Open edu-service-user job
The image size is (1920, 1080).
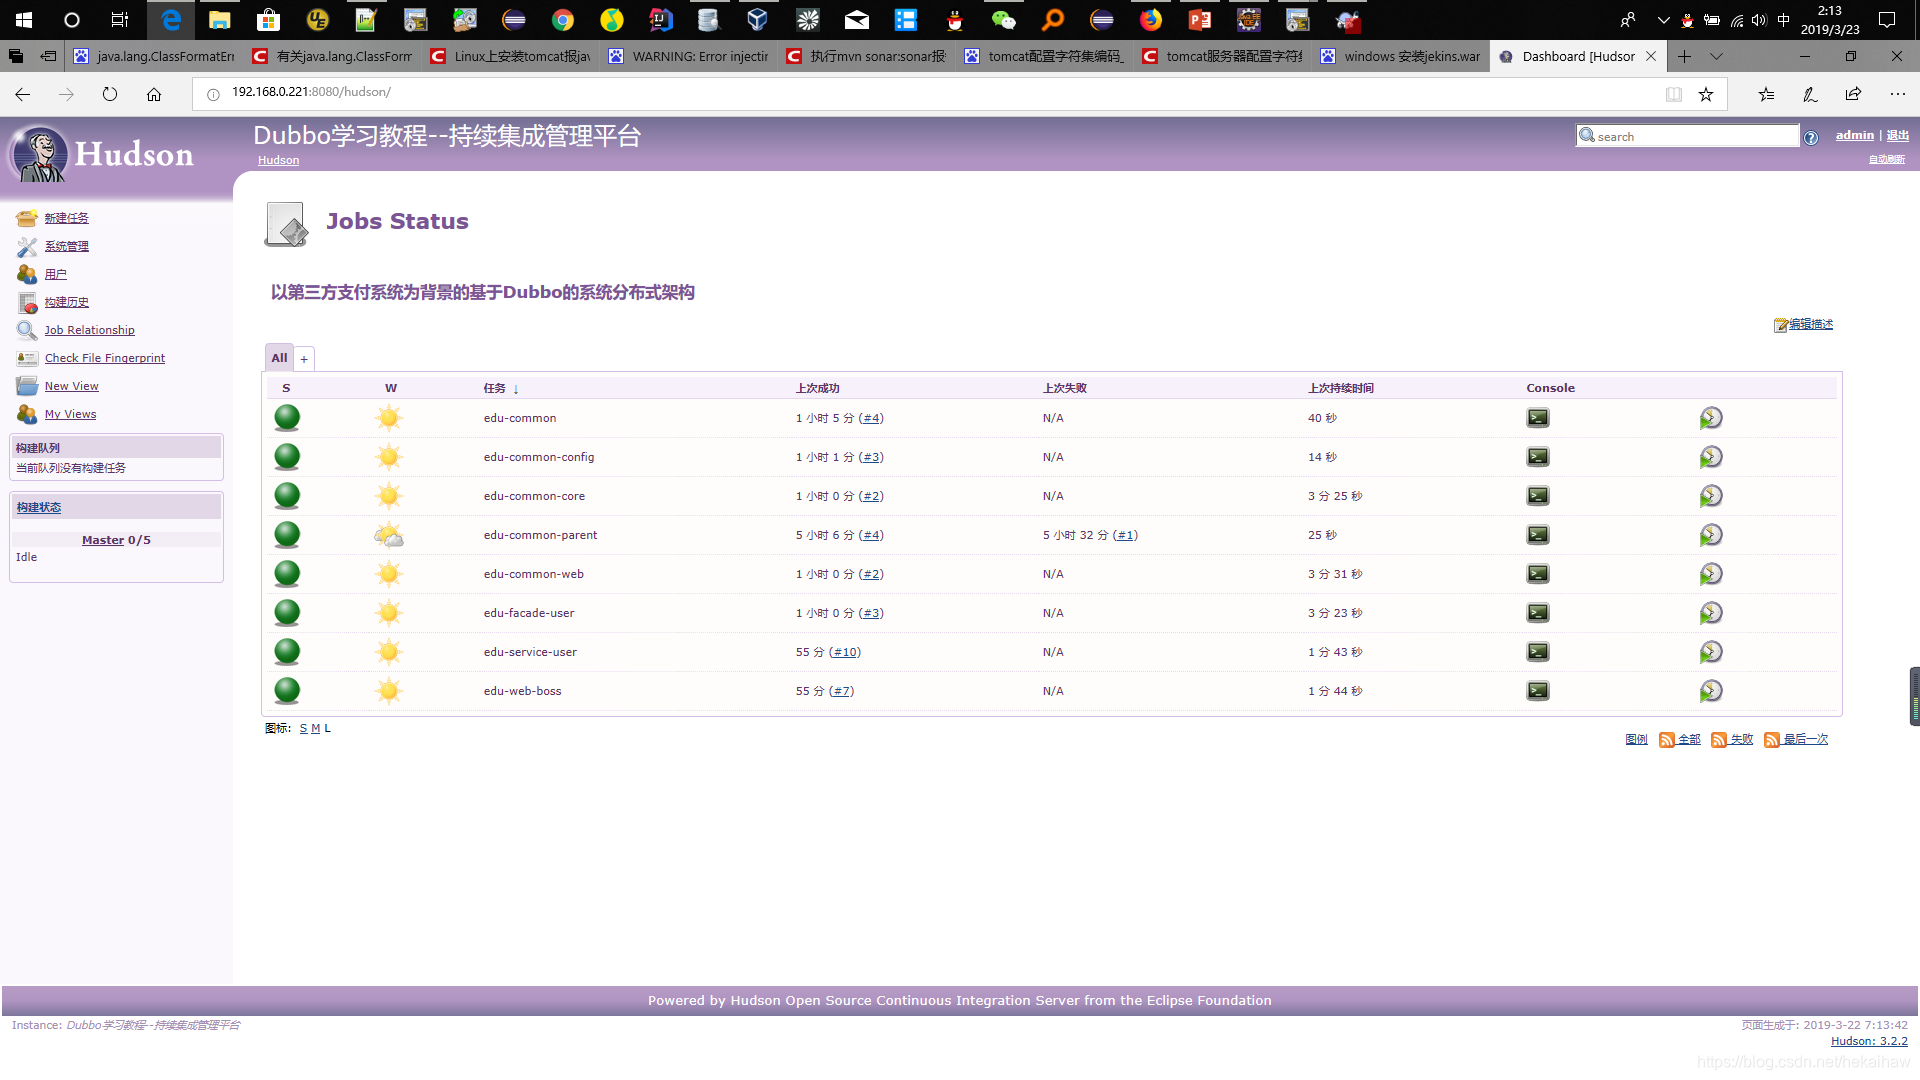[530, 652]
